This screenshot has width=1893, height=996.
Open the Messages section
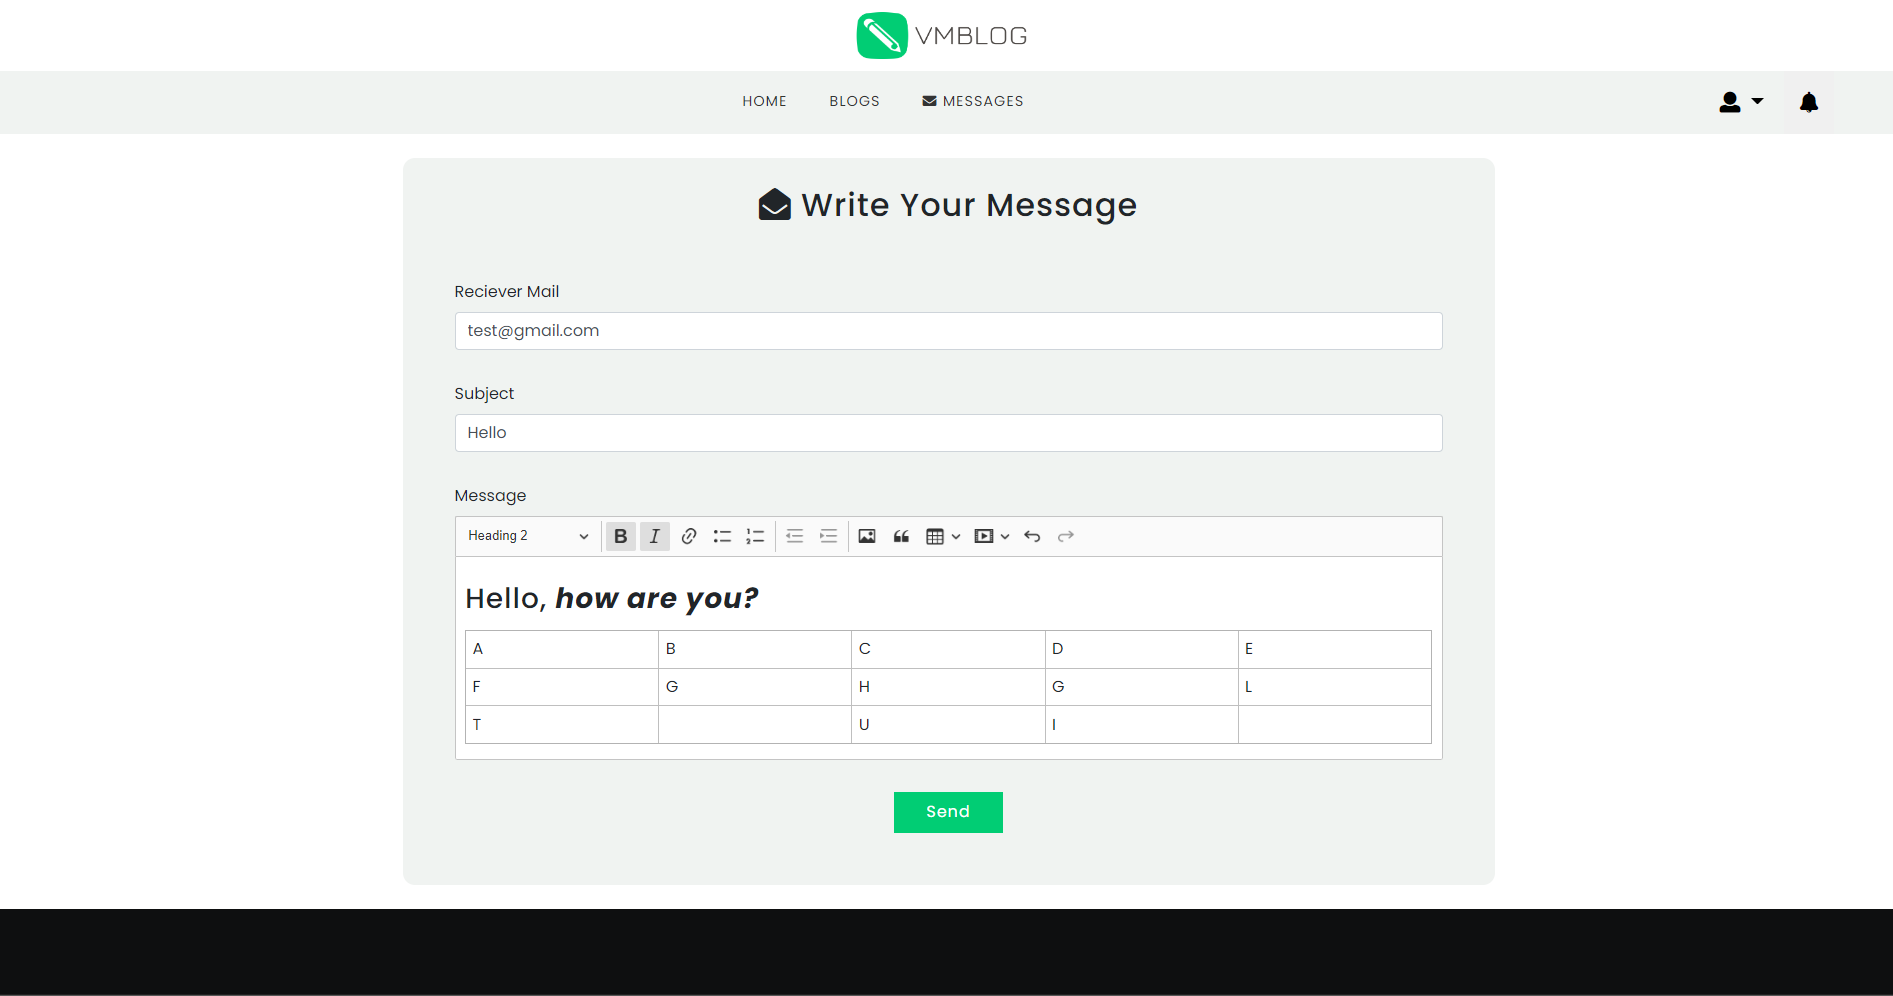(972, 101)
